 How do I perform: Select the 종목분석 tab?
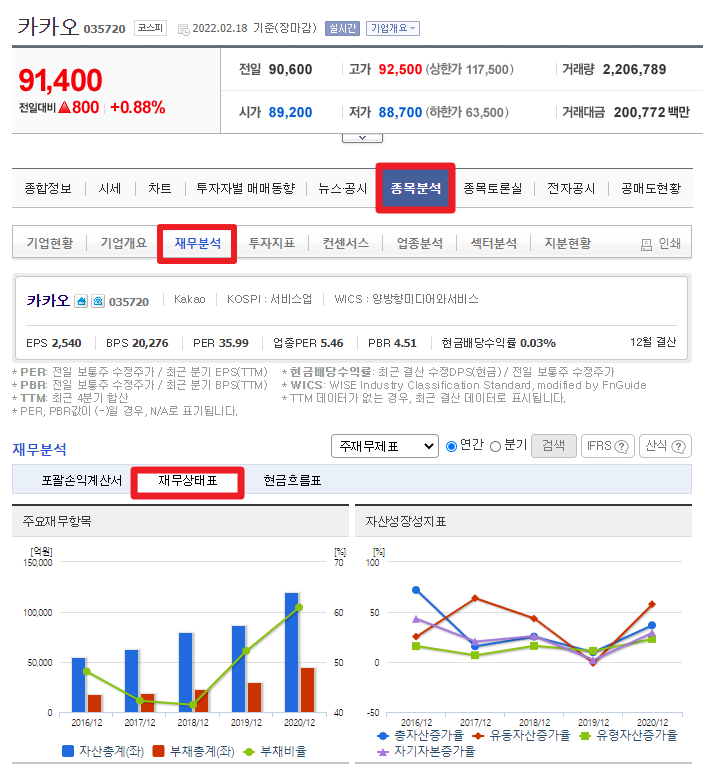click(x=415, y=188)
